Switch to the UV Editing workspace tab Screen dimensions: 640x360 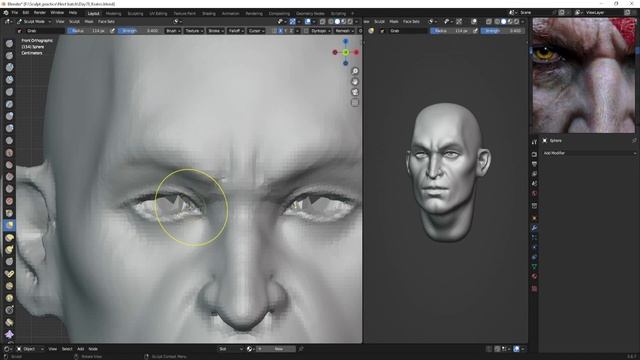(158, 13)
